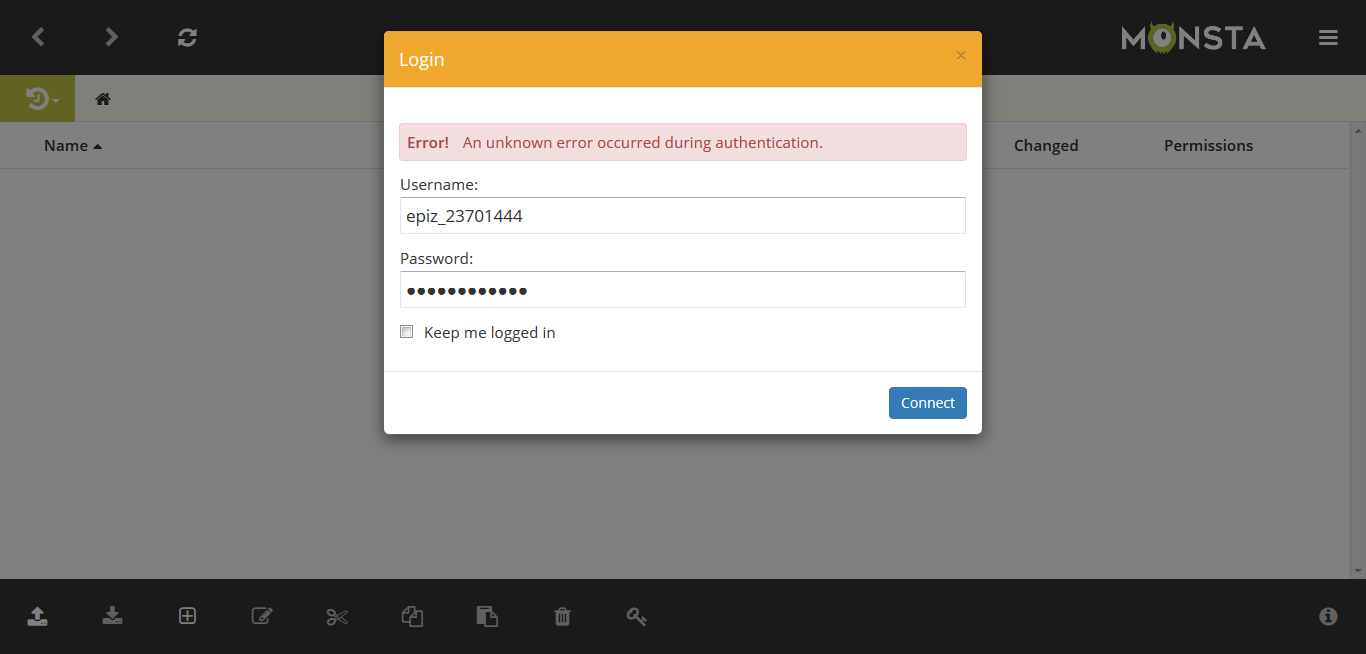The width and height of the screenshot is (1366, 654).
Task: Enable the Keep me logged in checkbox
Action: [407, 332]
